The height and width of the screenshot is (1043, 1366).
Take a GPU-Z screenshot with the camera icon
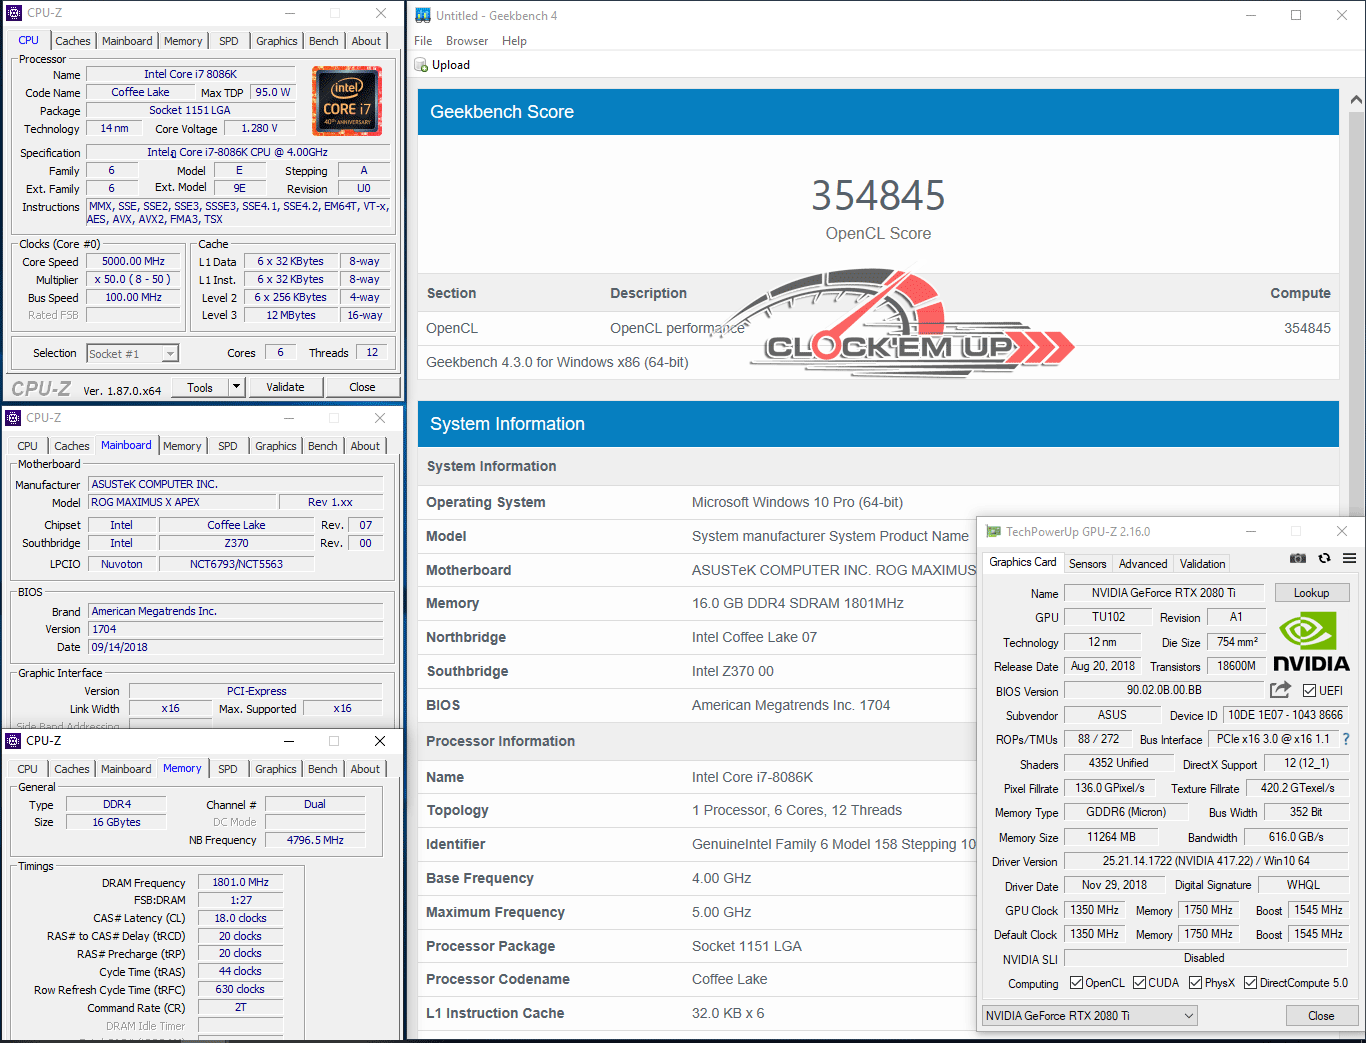coord(1297,559)
